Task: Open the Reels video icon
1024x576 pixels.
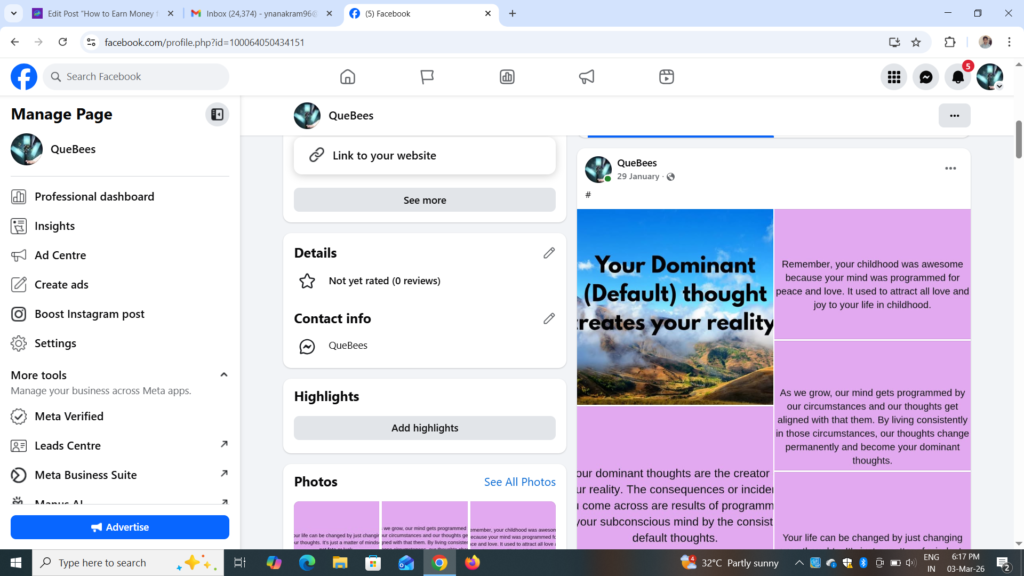Action: [666, 76]
